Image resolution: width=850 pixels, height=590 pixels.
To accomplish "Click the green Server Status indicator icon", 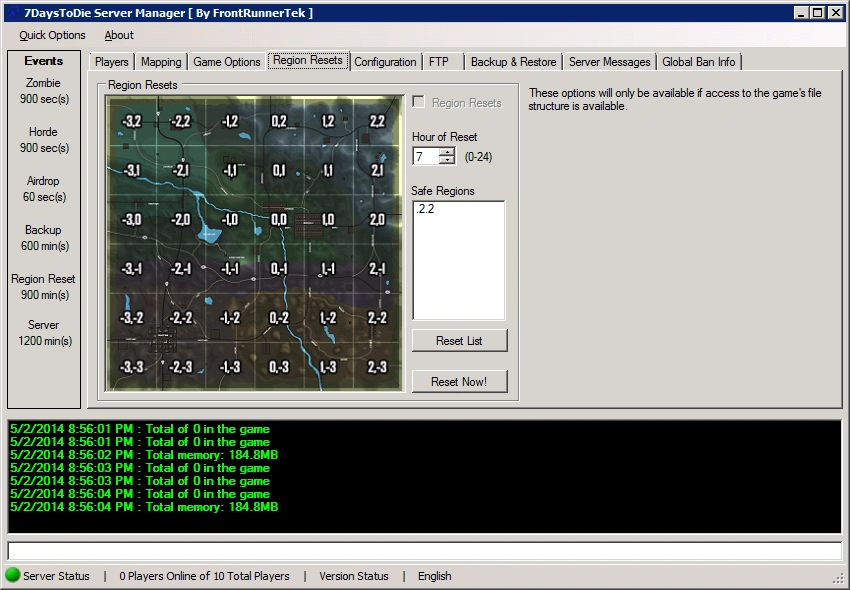I will (x=12, y=575).
